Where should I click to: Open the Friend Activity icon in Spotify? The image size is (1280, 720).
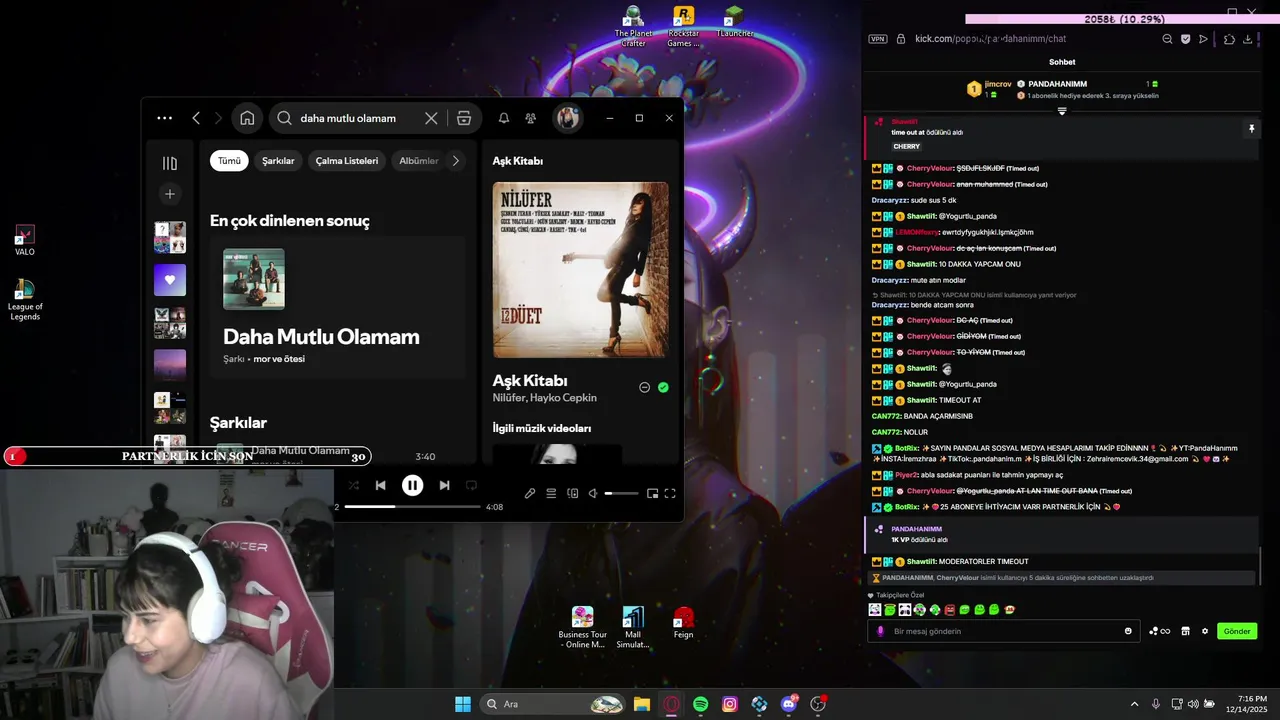531,118
